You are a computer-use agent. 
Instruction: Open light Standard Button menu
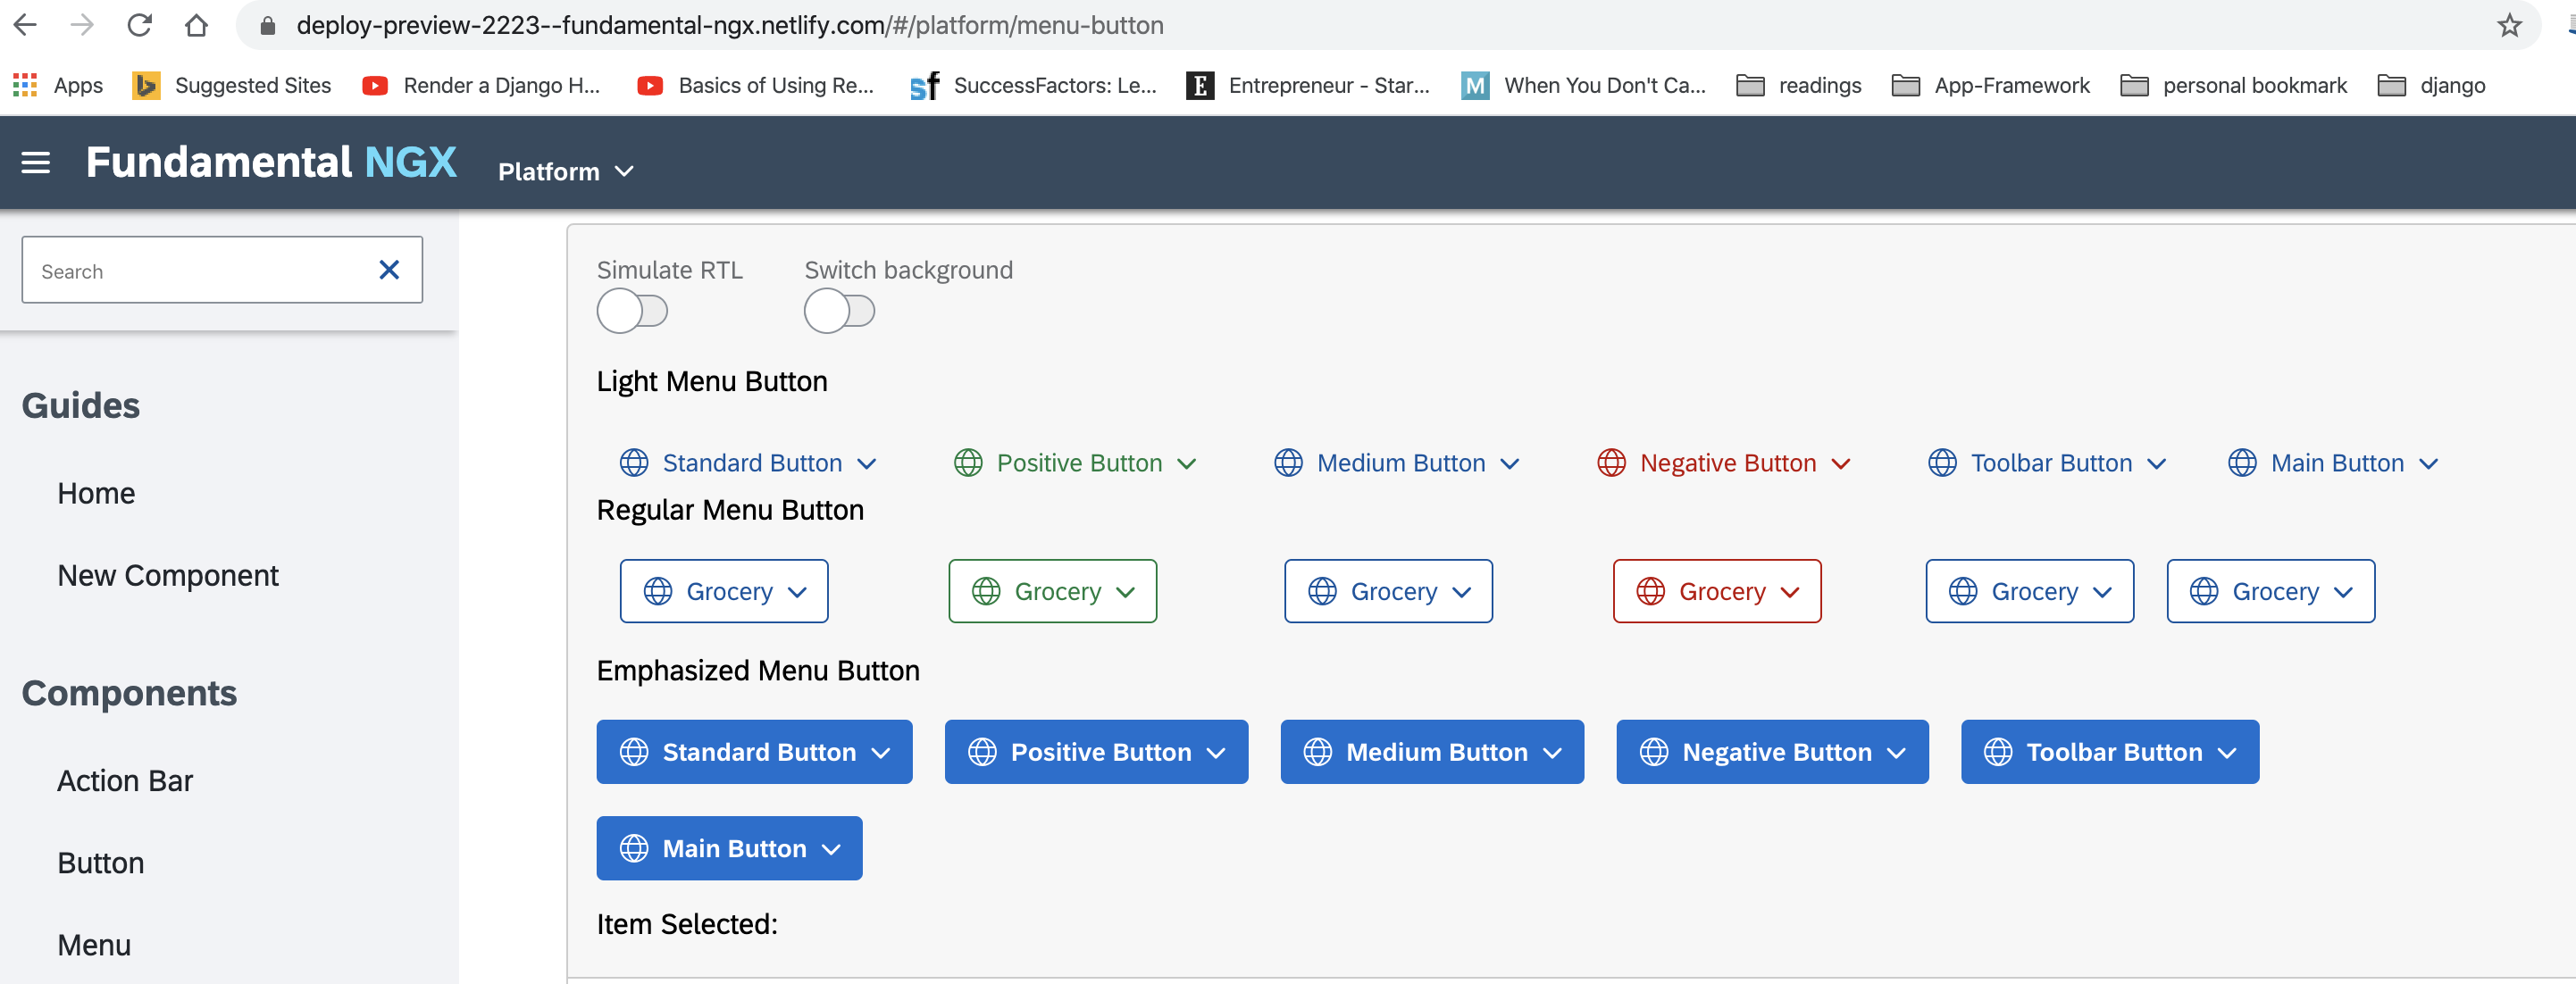[749, 463]
